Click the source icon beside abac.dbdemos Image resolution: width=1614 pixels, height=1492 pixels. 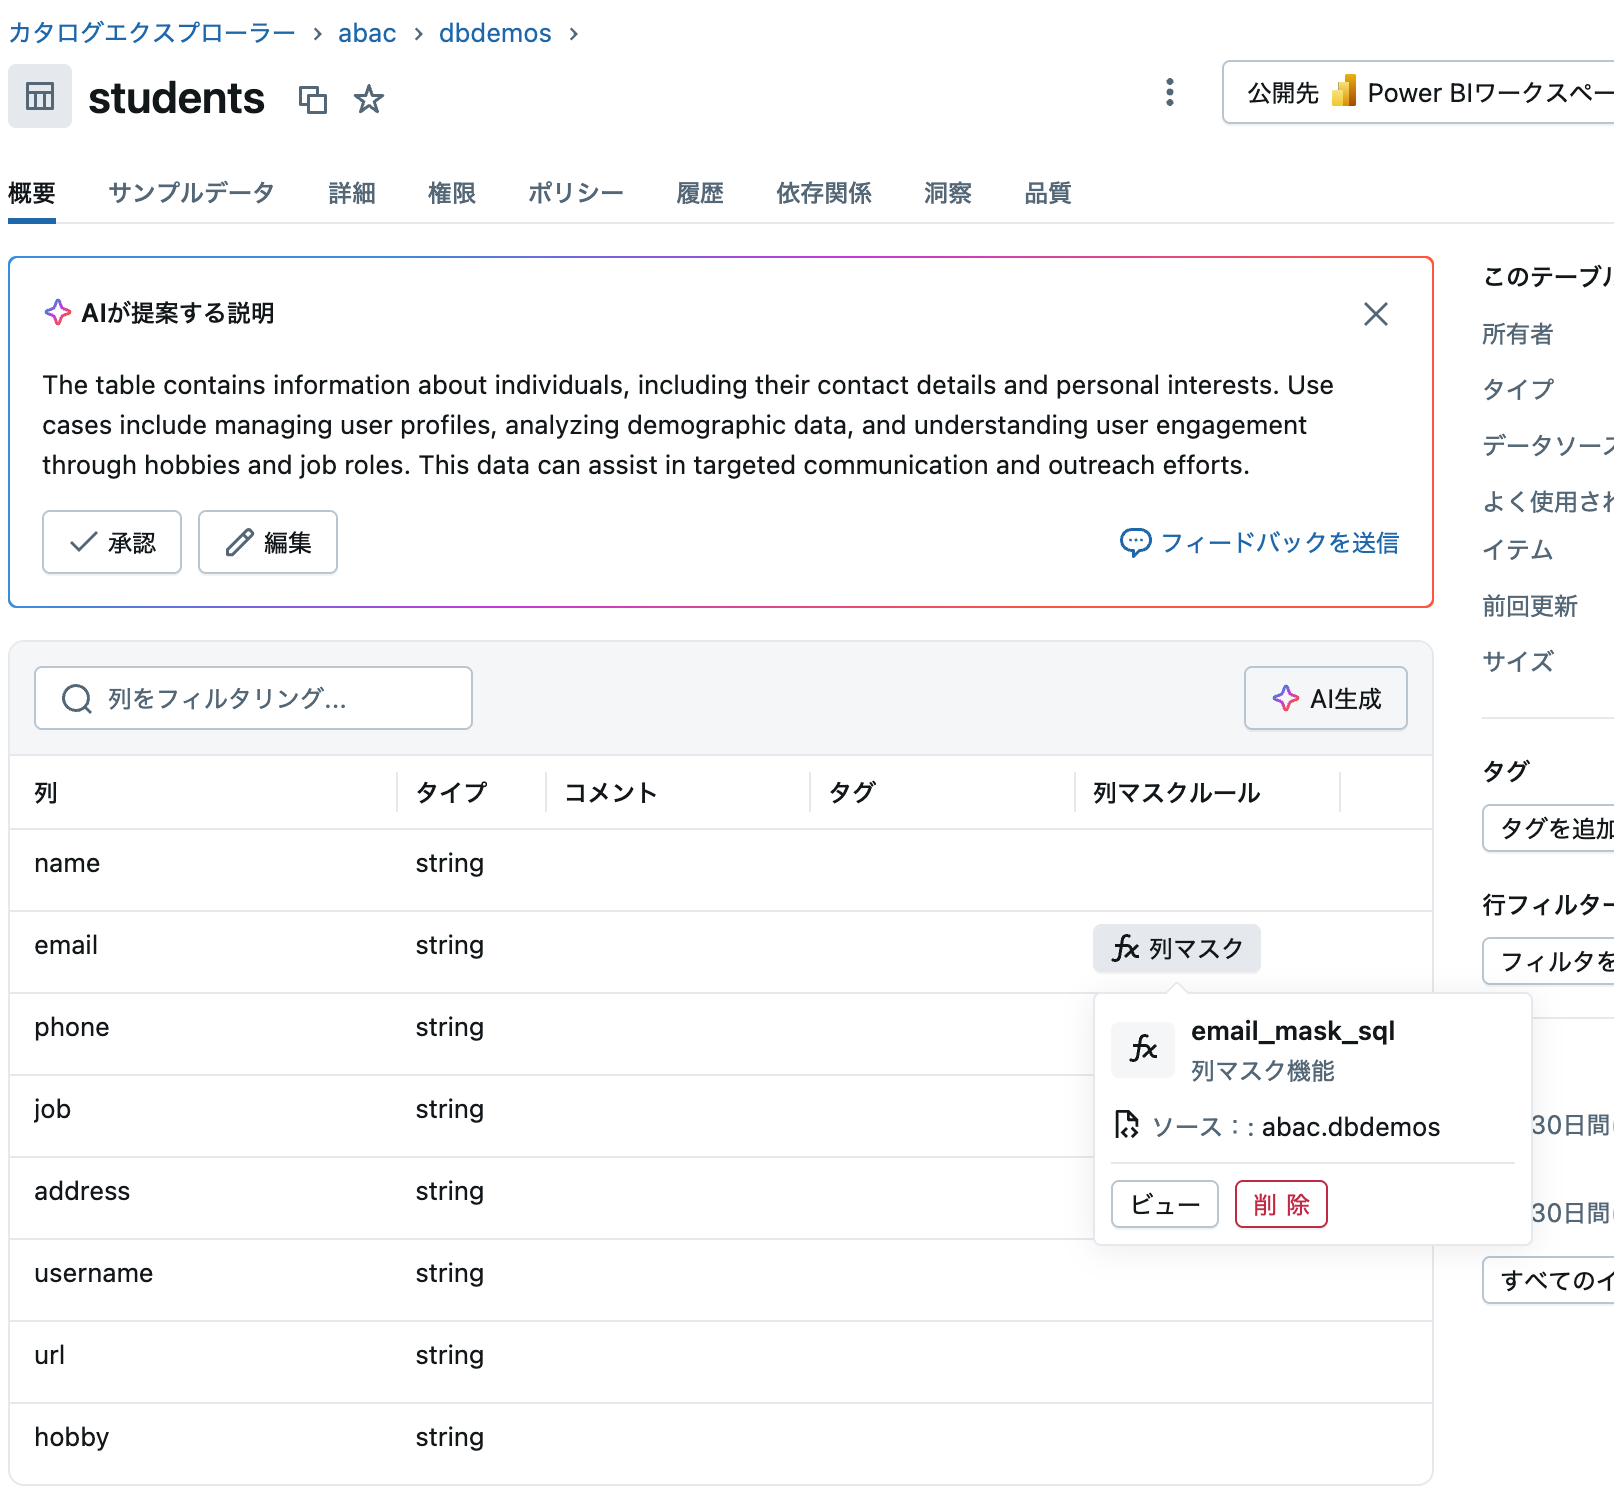pyautogui.click(x=1128, y=1126)
